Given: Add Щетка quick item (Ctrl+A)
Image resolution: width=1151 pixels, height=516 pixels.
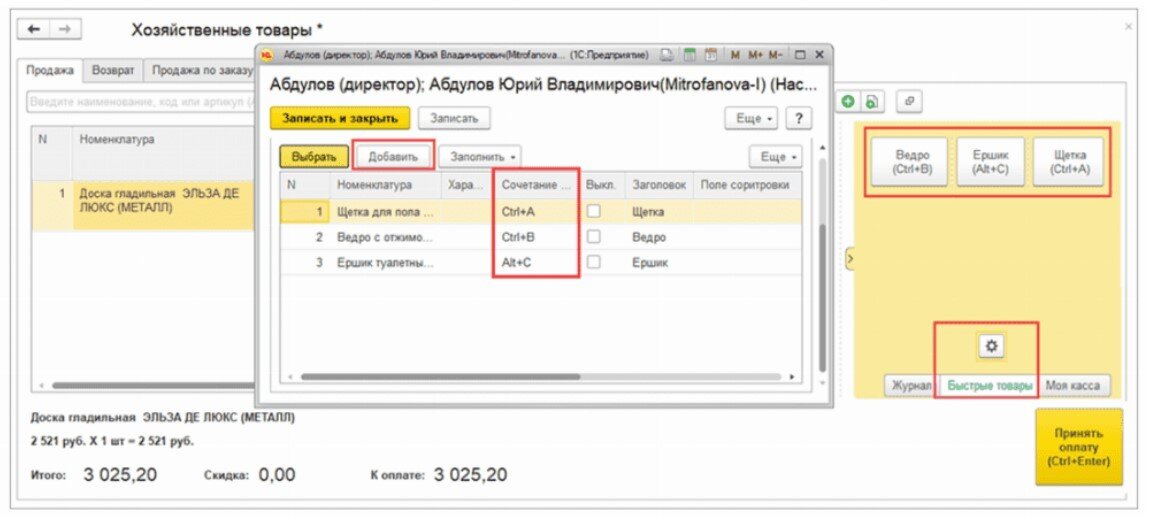Looking at the screenshot, I should pos(1070,161).
